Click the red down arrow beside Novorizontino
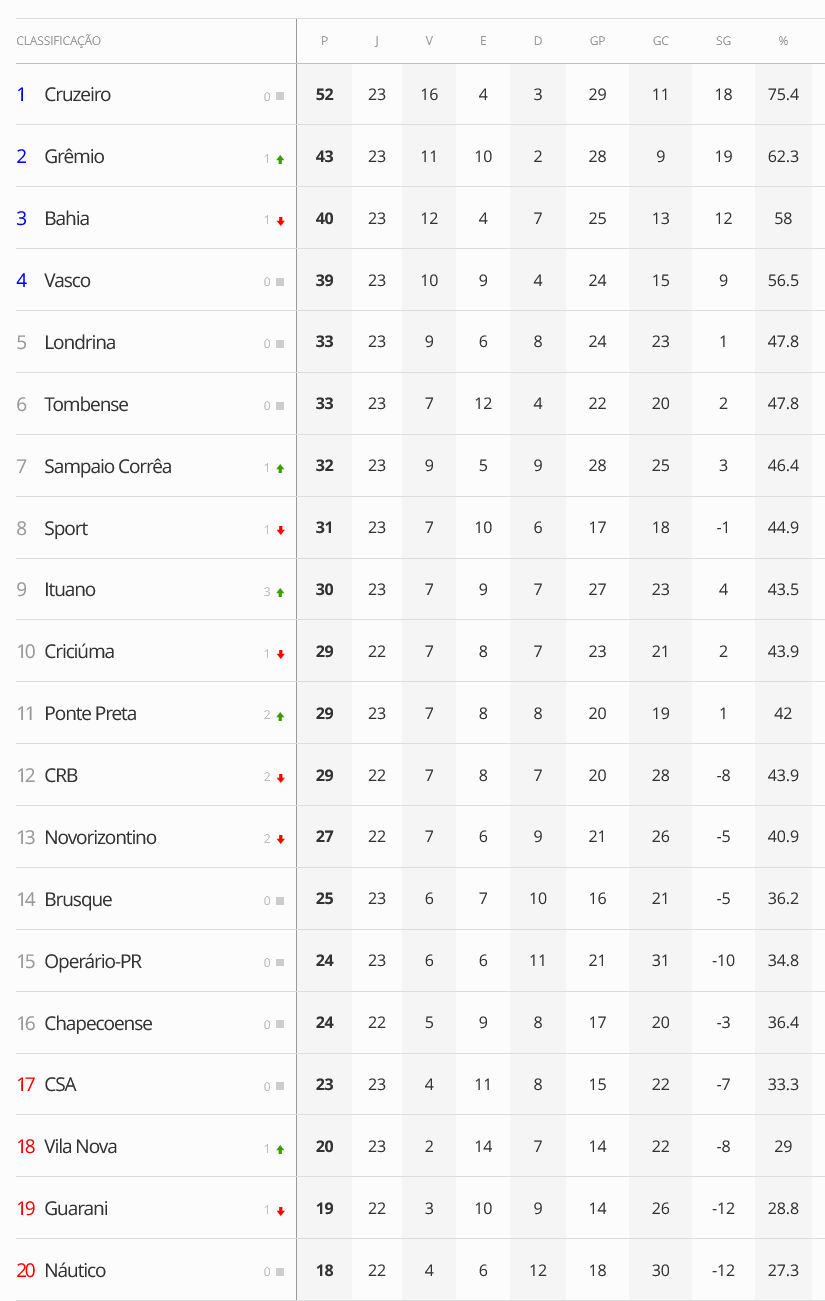This screenshot has width=825, height=1301. (x=280, y=839)
